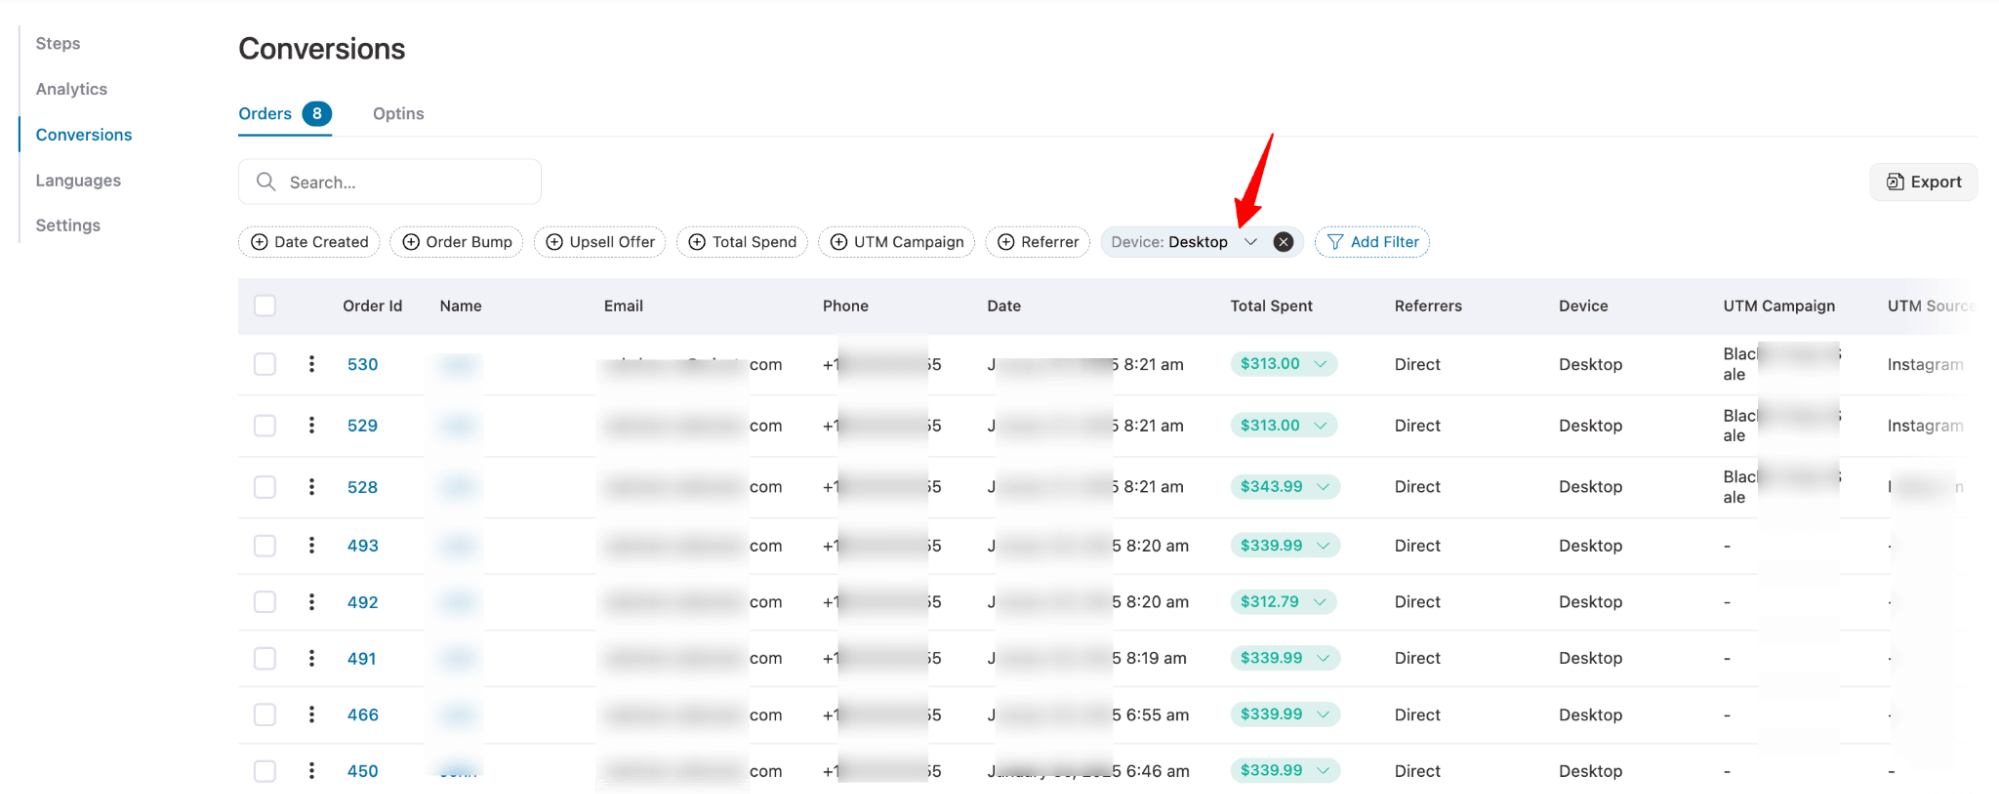Open the three-dot menu for order 450
Screen dimensions: 1999x794
[311, 771]
